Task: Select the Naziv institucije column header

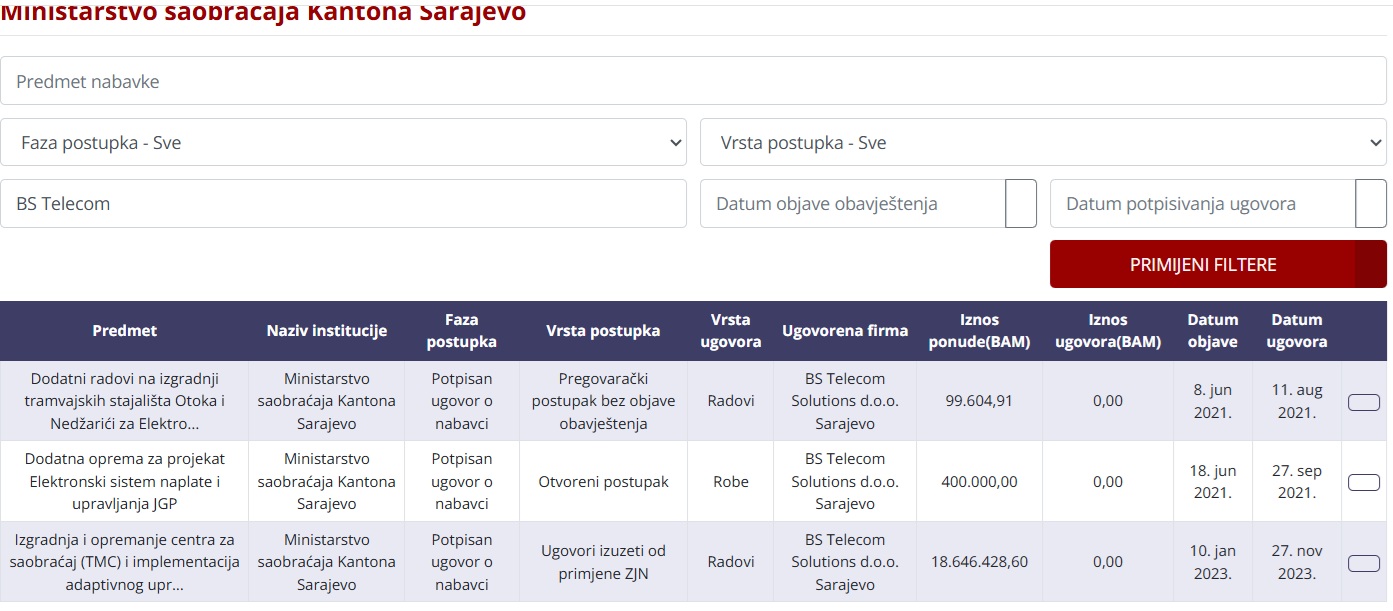Action: (327, 331)
